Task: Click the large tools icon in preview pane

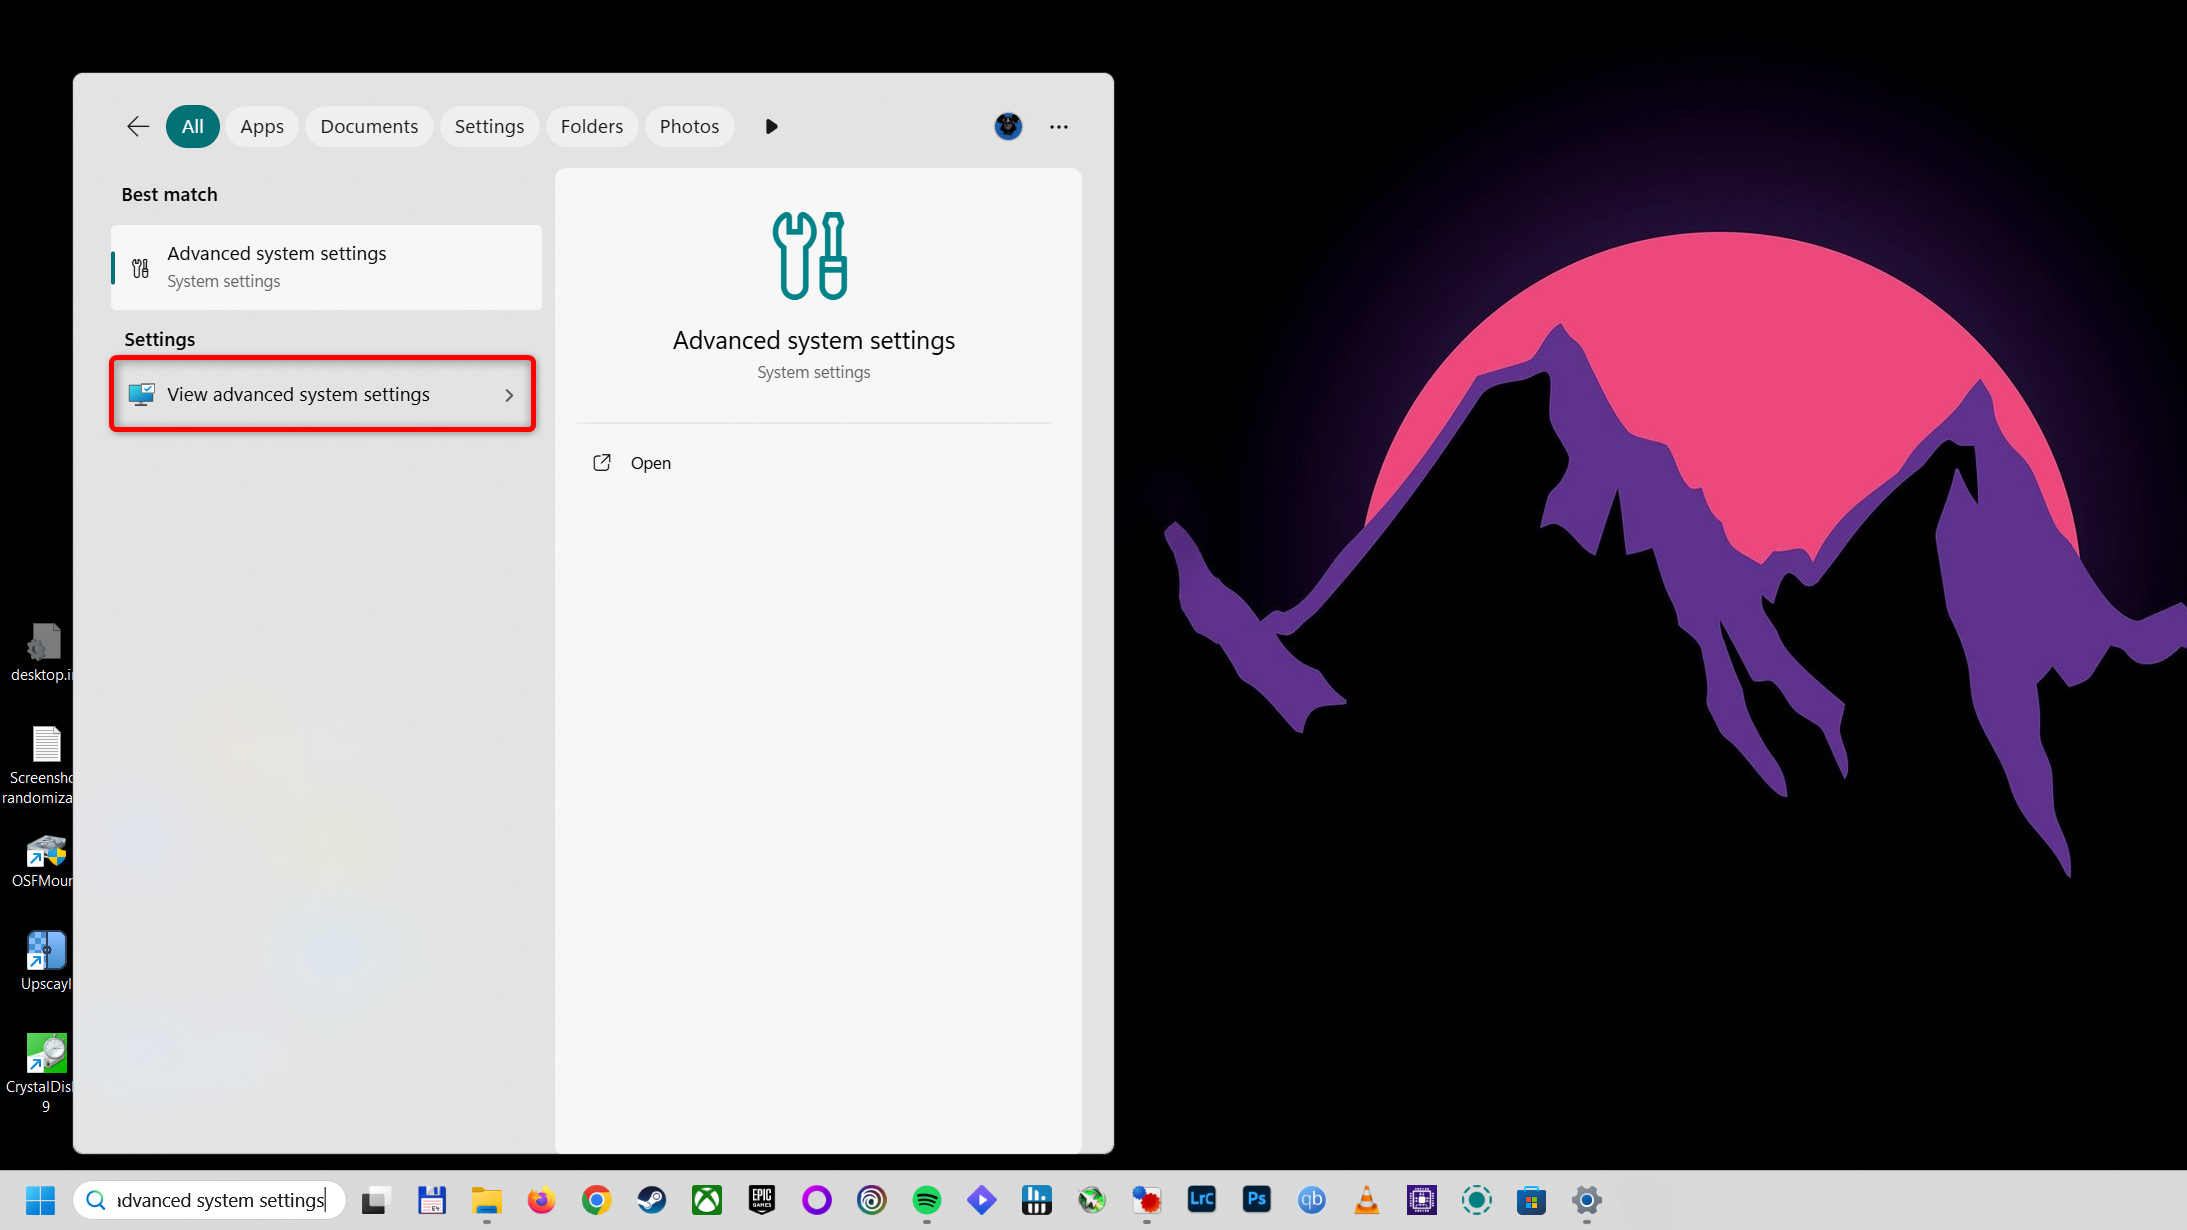Action: click(811, 255)
